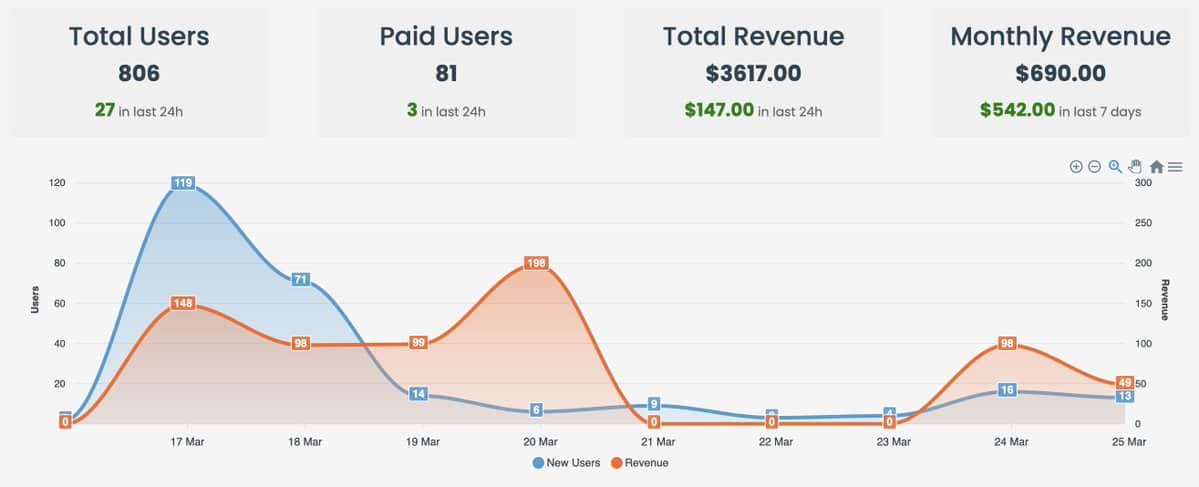This screenshot has width=1199, height=487.
Task: Activate the hand panning tool
Action: [x=1136, y=167]
